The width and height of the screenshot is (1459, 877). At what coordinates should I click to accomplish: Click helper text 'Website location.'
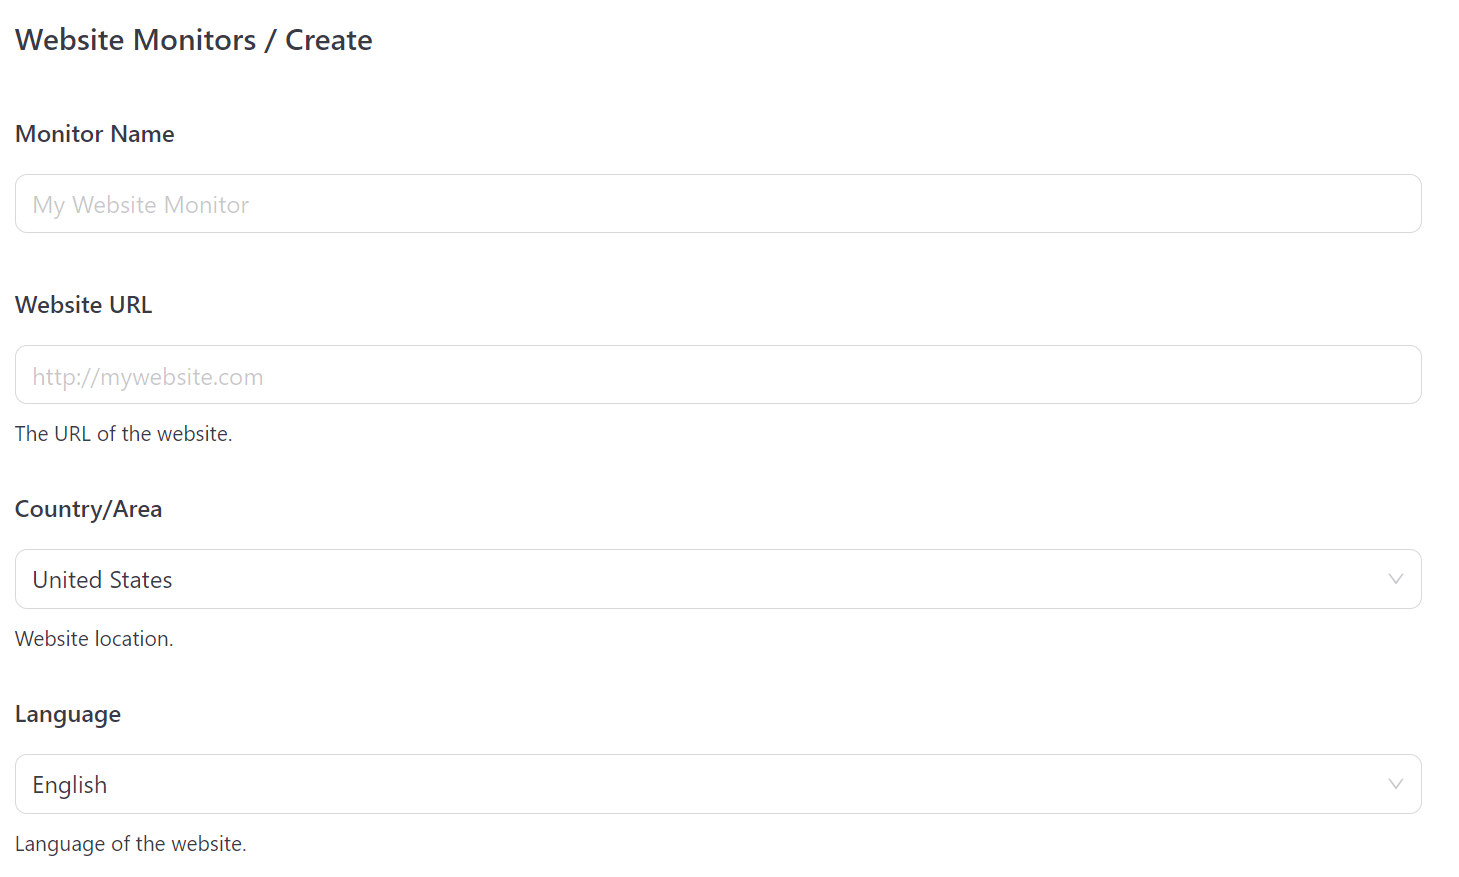pyautogui.click(x=94, y=639)
